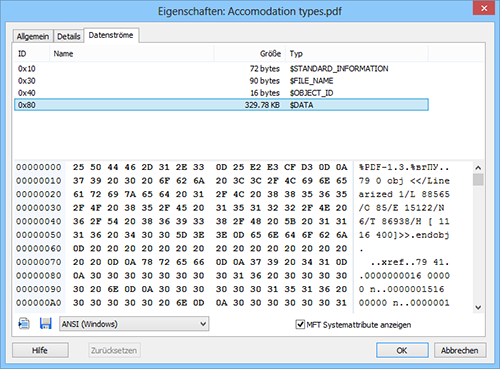The height and width of the screenshot is (369, 500).
Task: Sort streams by the Größe column header
Action: point(250,54)
